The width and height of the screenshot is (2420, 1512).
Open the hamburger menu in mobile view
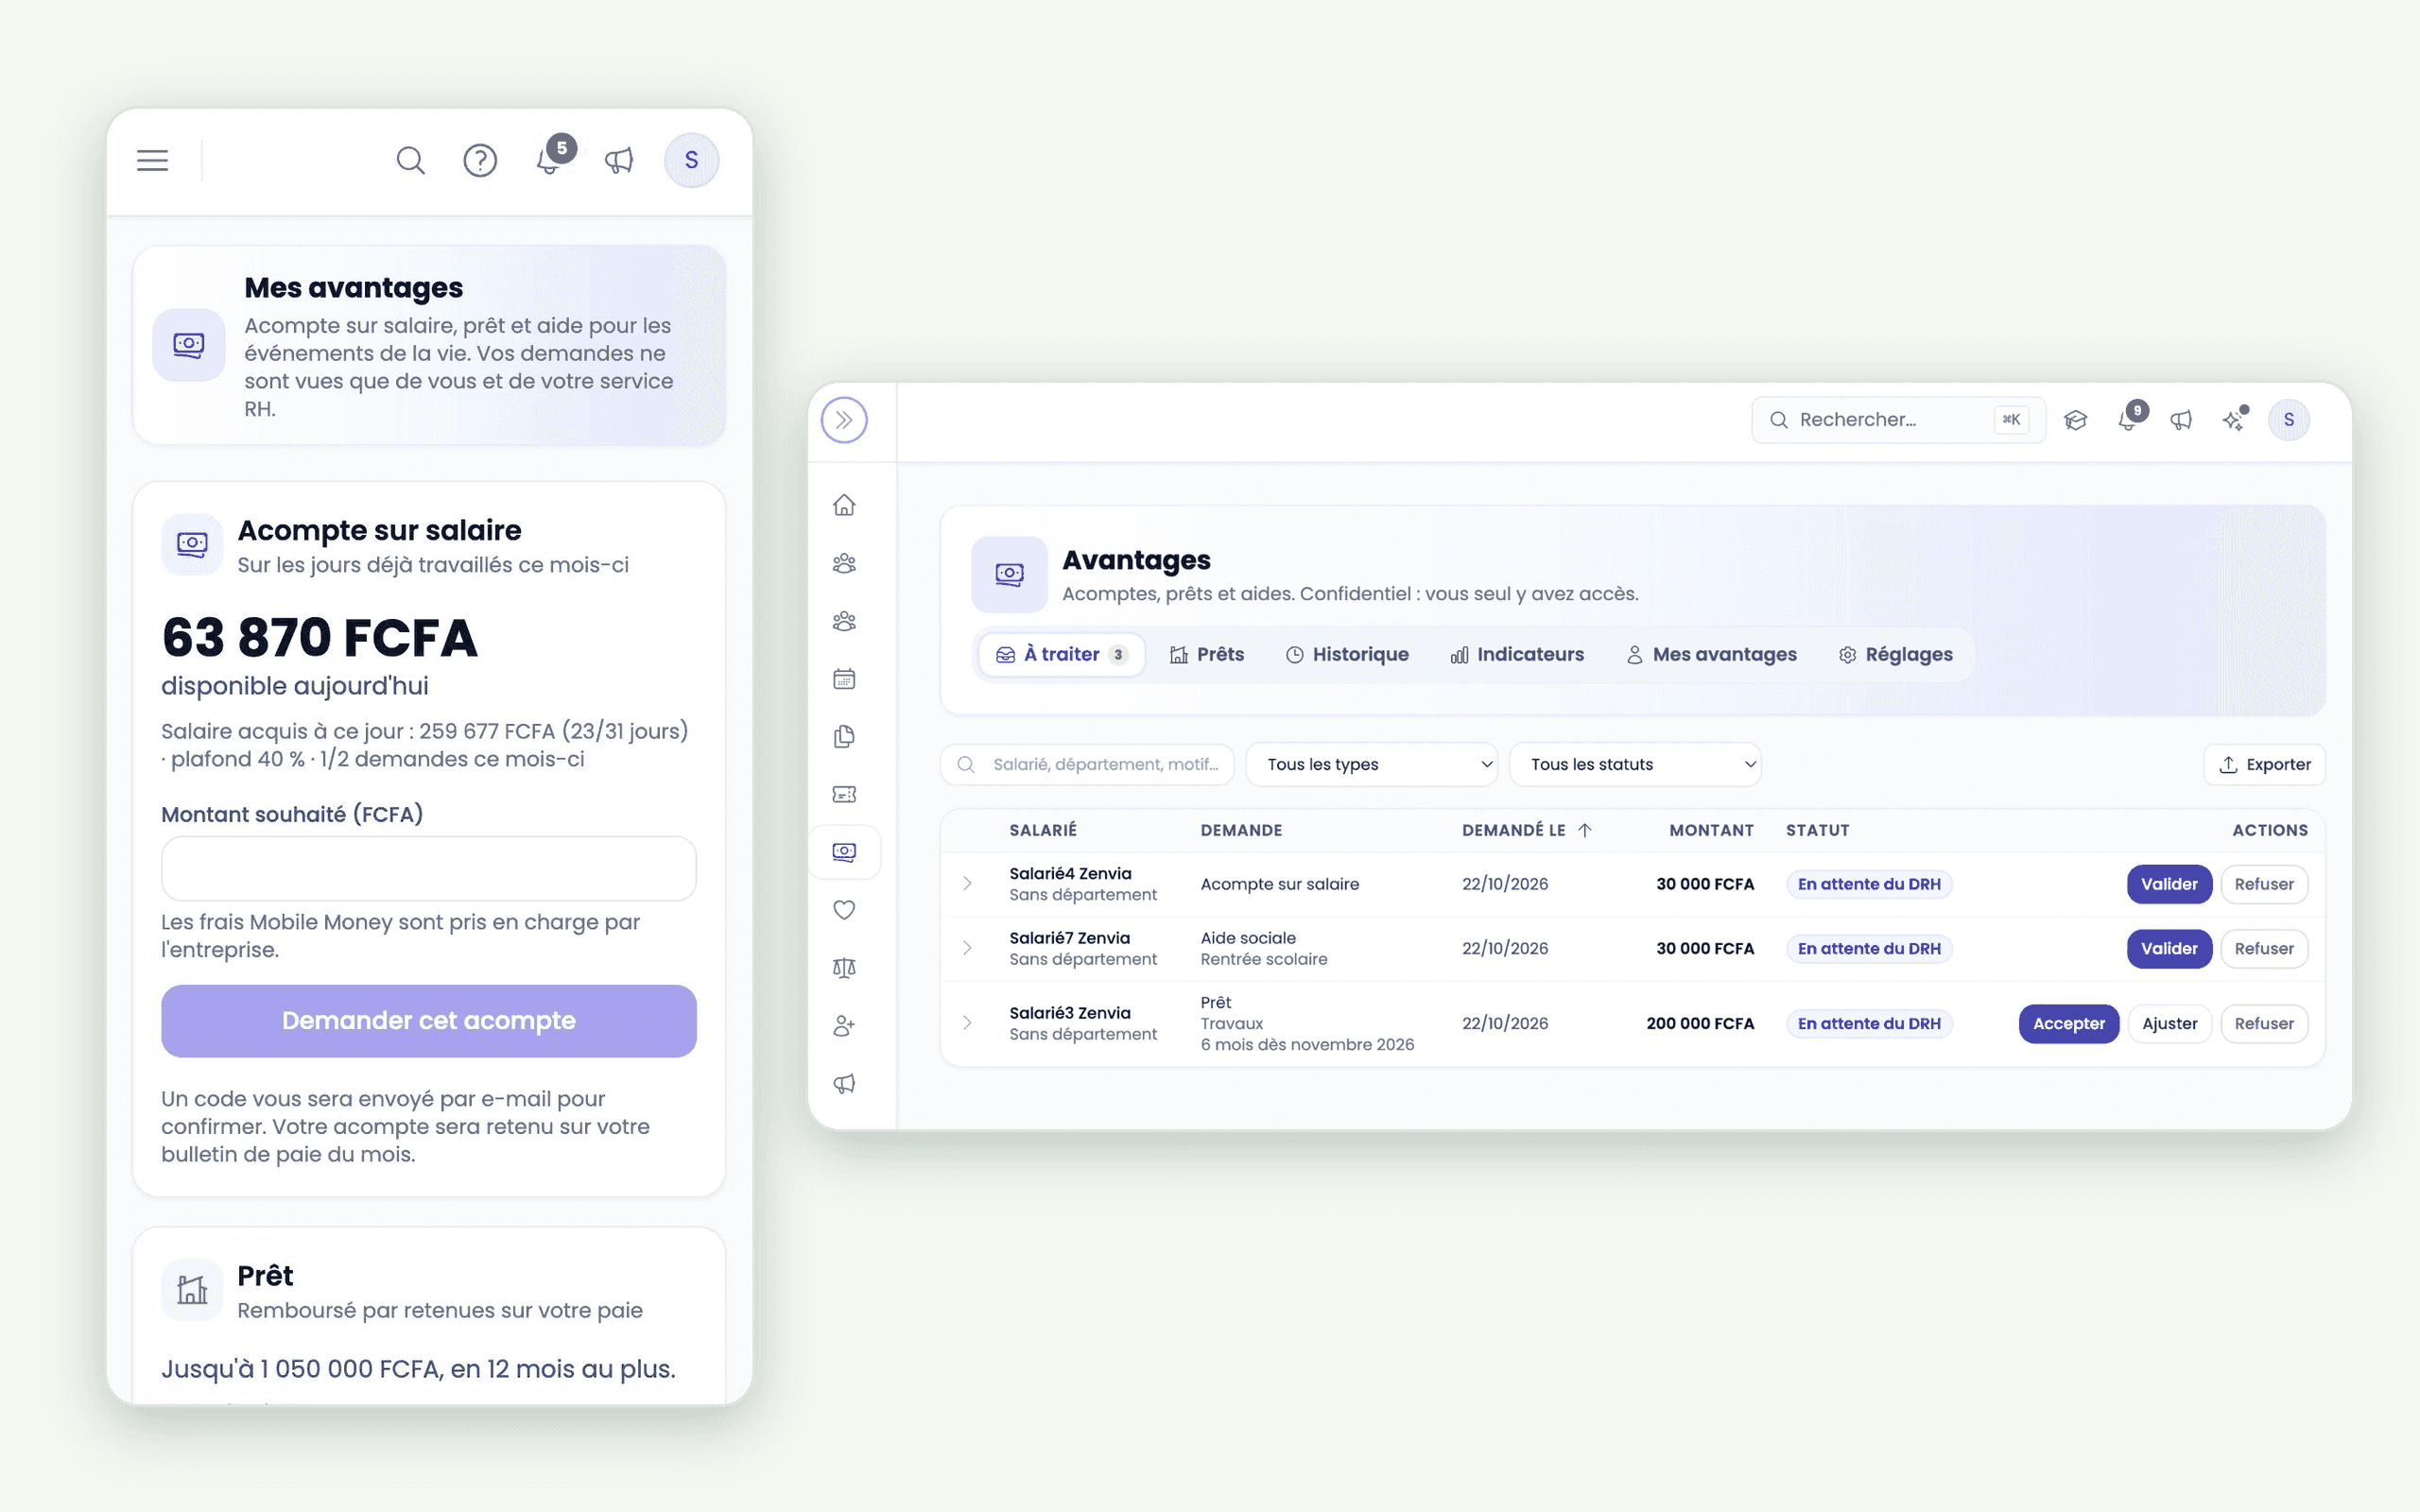(152, 160)
